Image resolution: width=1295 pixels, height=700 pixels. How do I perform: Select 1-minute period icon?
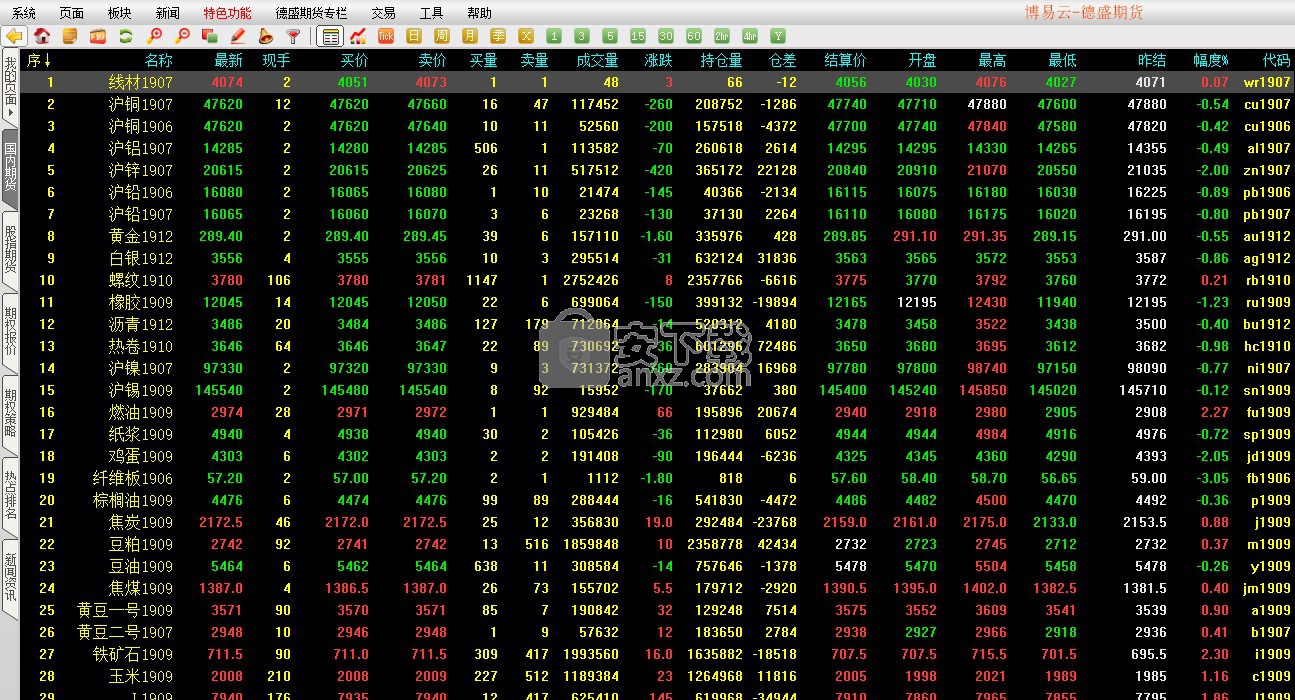coord(554,36)
